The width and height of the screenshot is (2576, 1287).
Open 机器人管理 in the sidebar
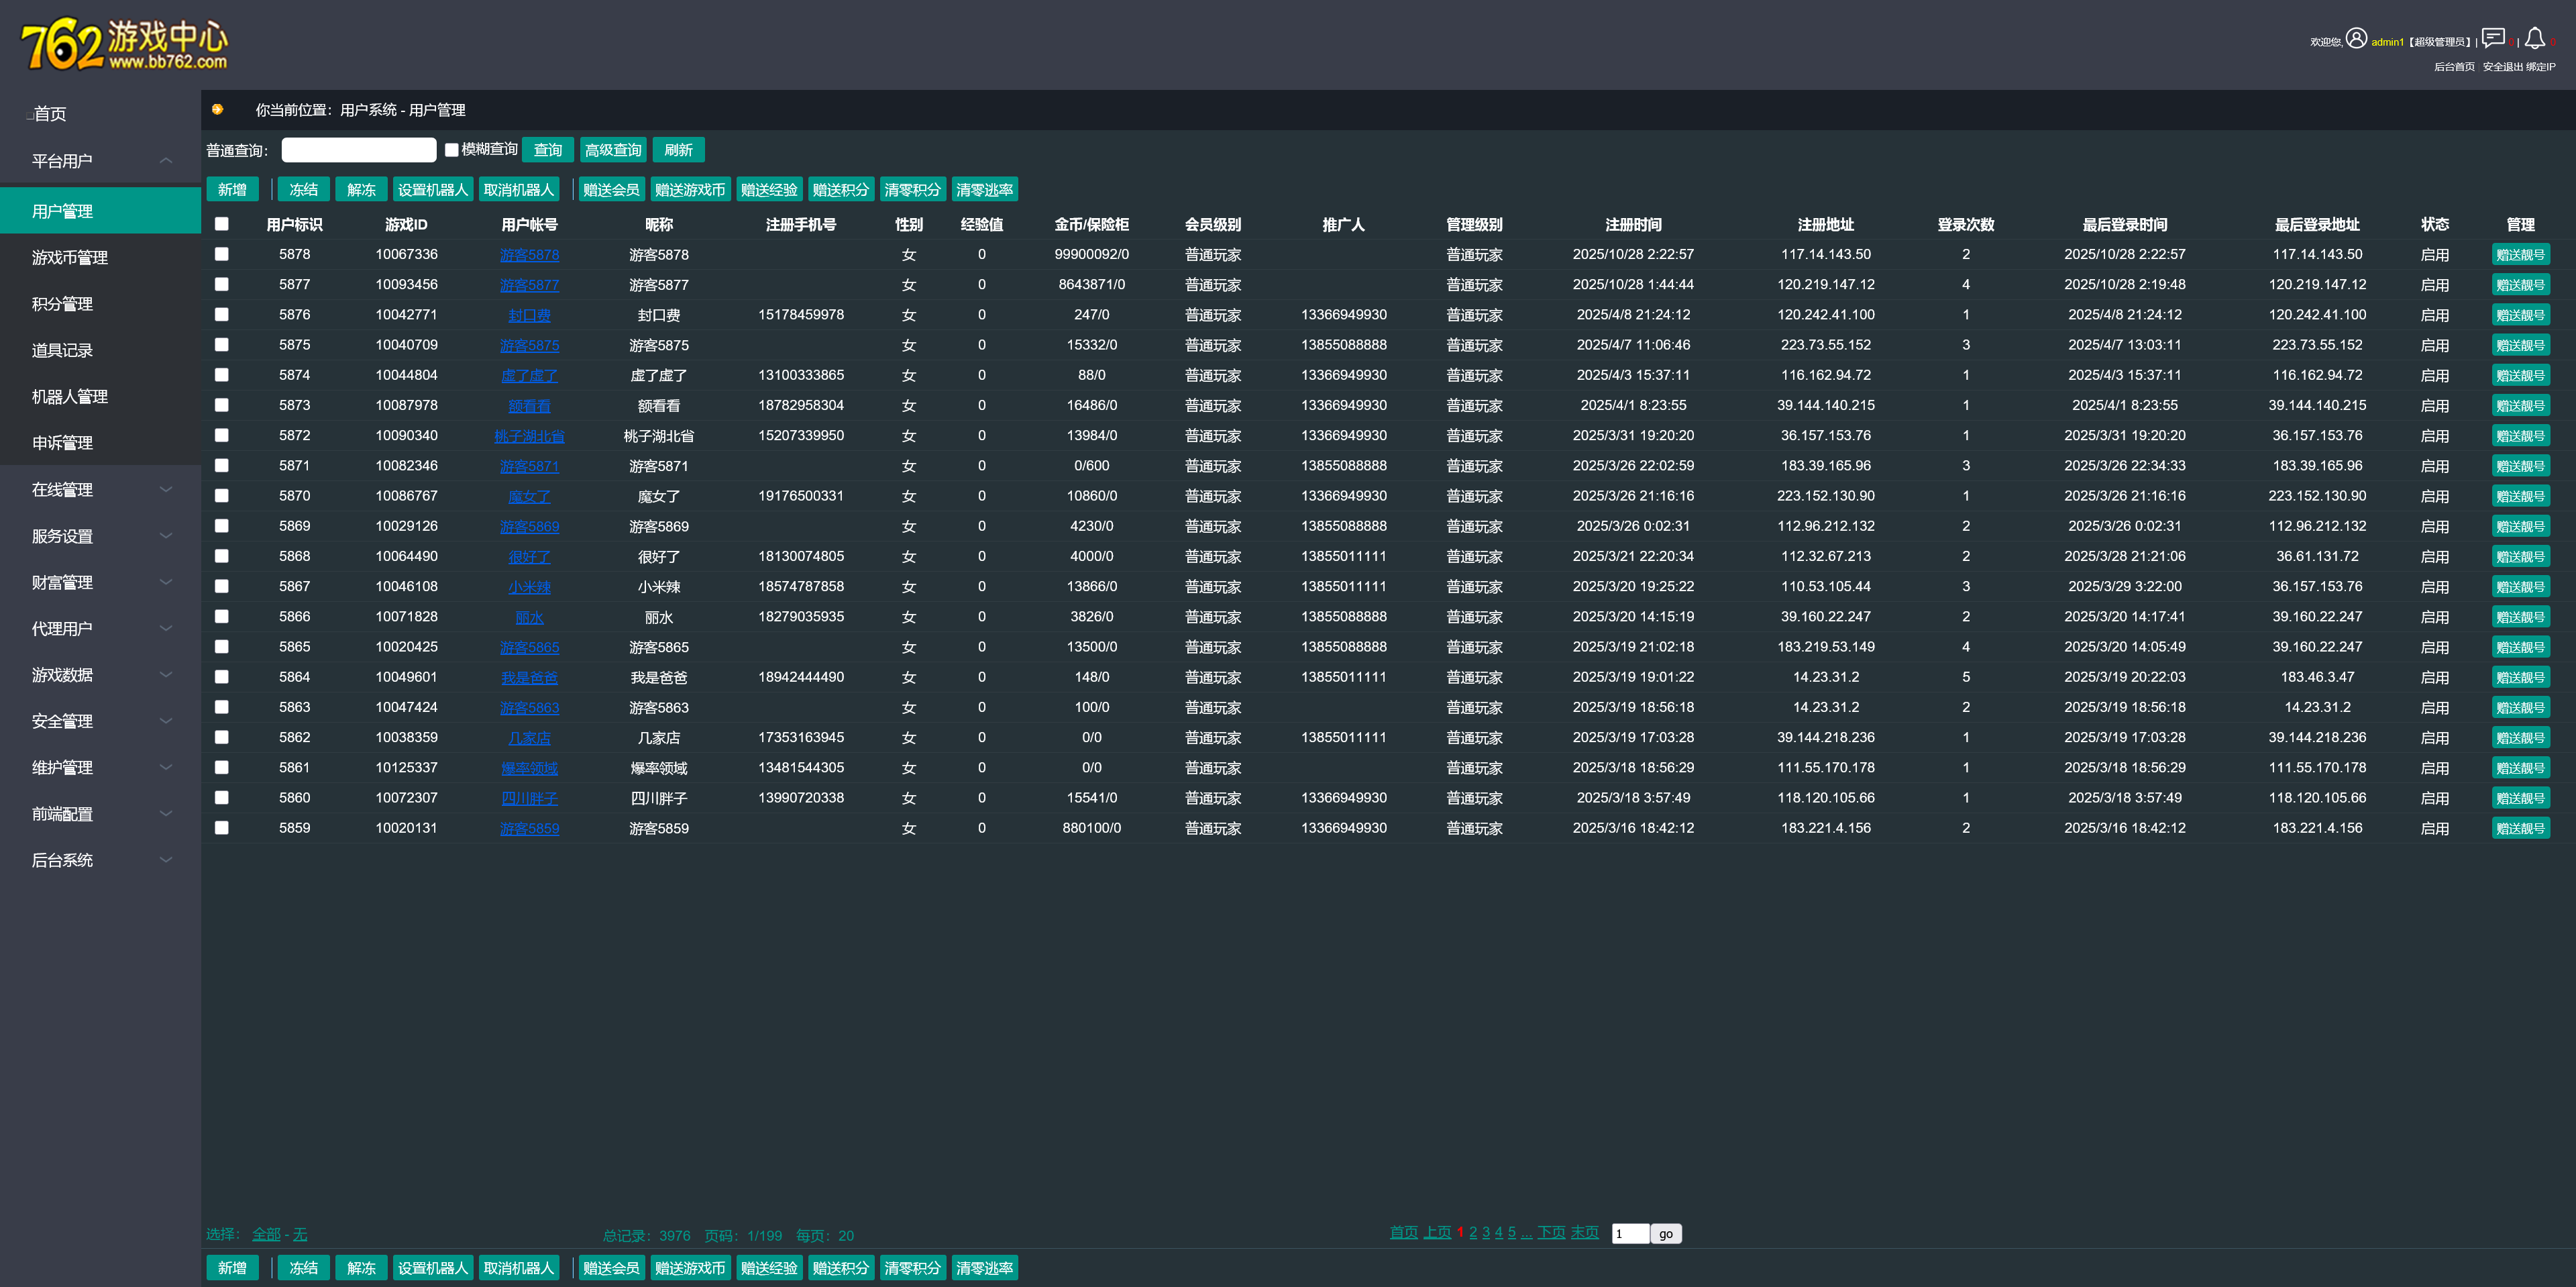70,396
